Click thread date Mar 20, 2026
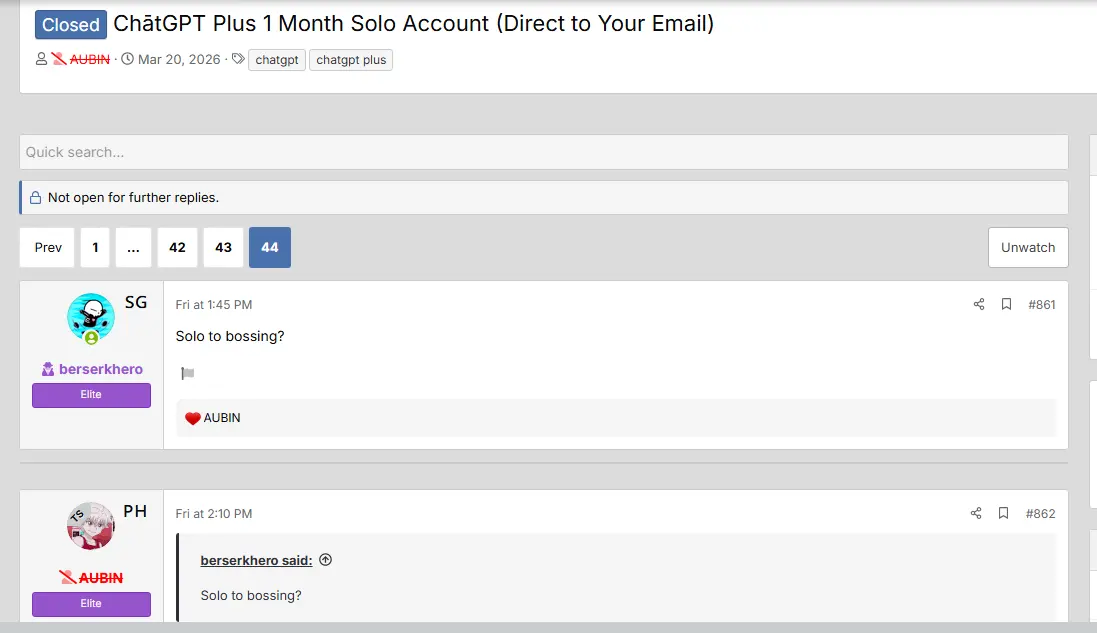 click(179, 59)
